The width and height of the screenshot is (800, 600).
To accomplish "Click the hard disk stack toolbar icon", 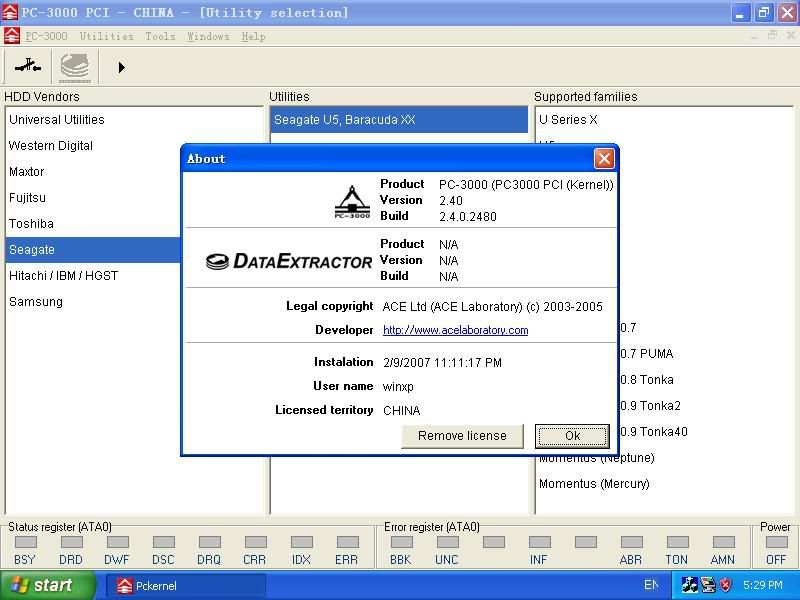I will (x=75, y=67).
